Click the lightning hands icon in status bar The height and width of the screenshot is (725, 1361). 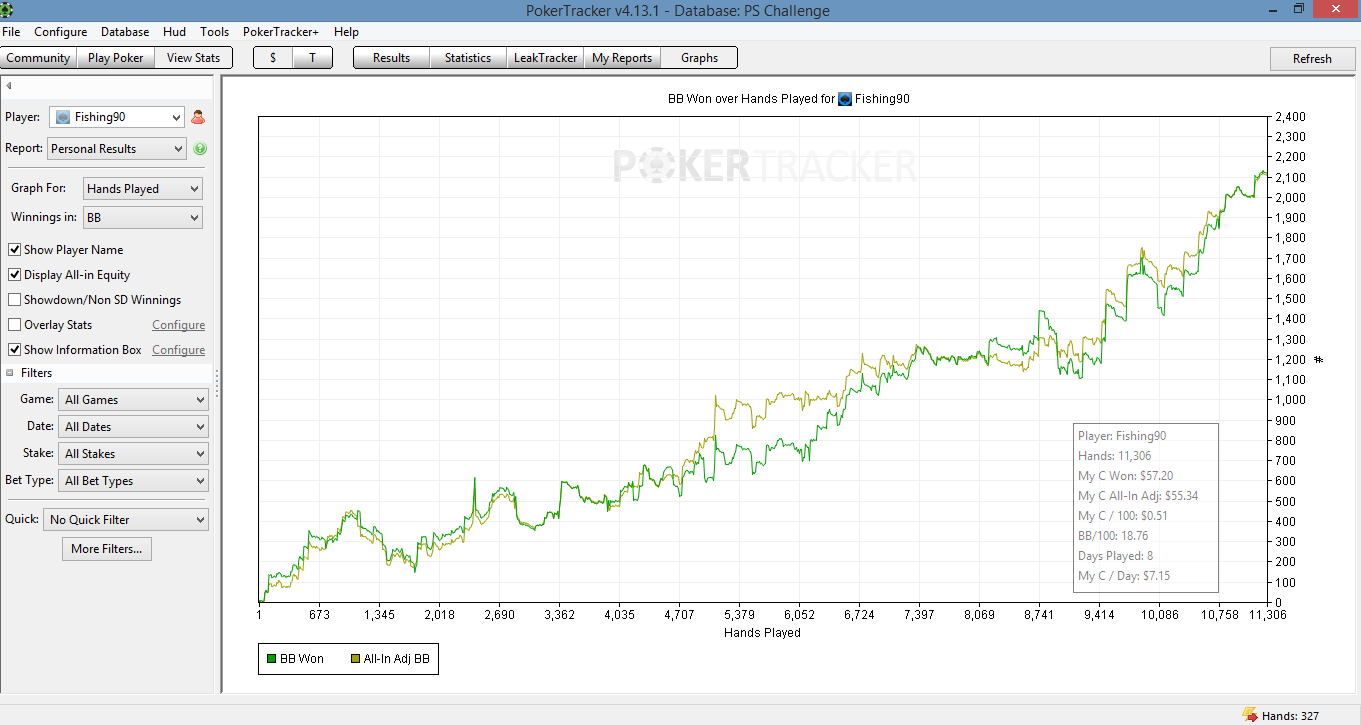point(1249,715)
